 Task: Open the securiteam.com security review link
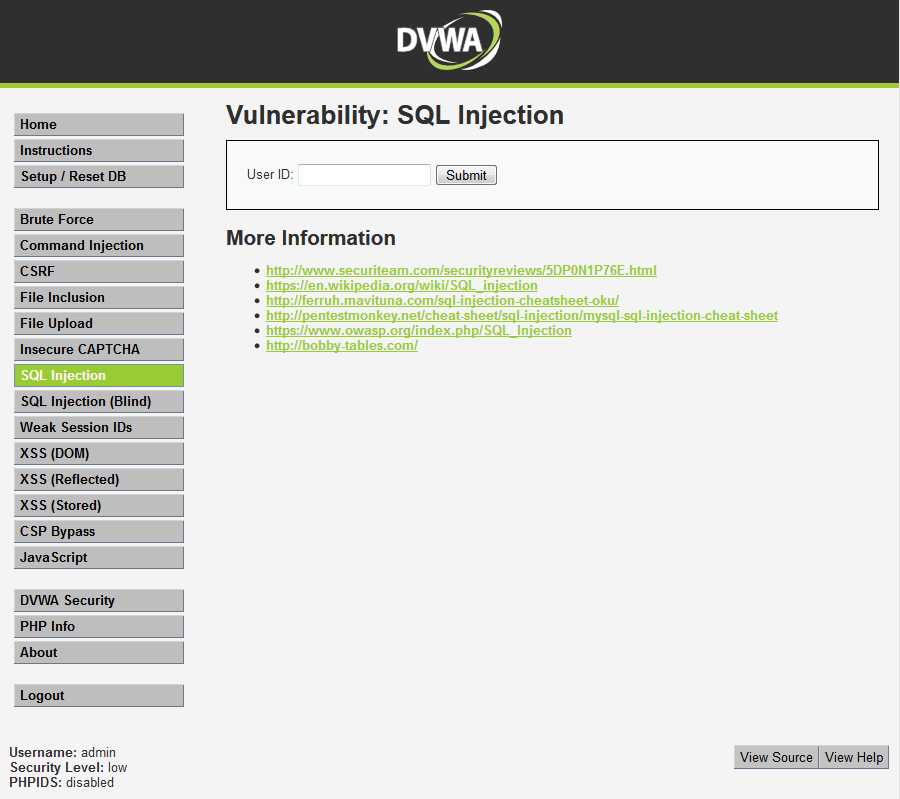point(461,270)
